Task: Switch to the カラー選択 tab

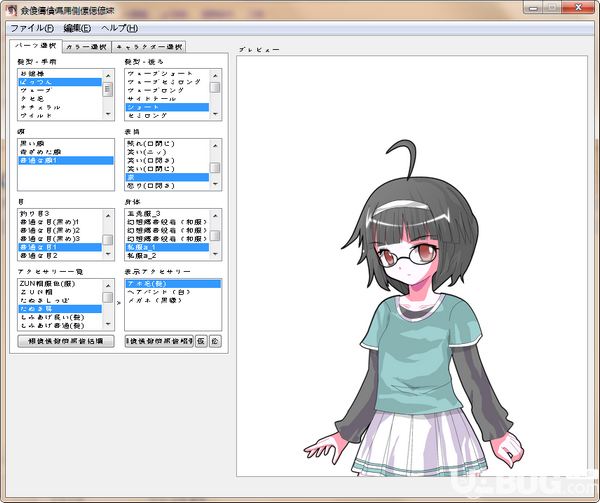Action: (x=86, y=47)
